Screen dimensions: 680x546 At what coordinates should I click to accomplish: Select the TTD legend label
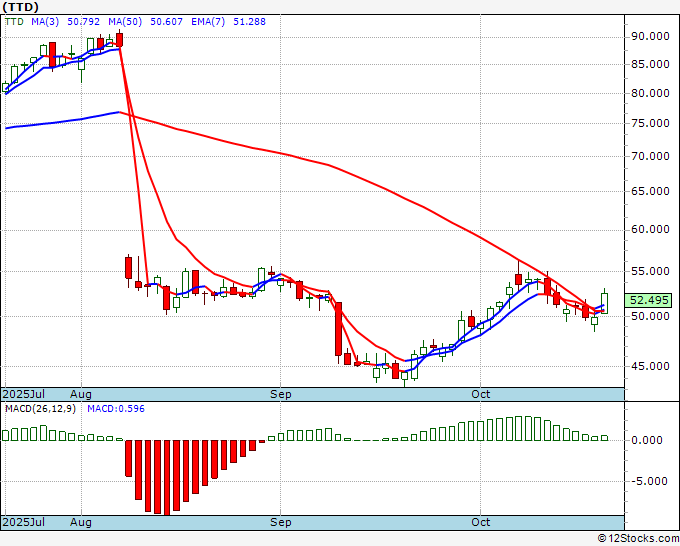14,22
